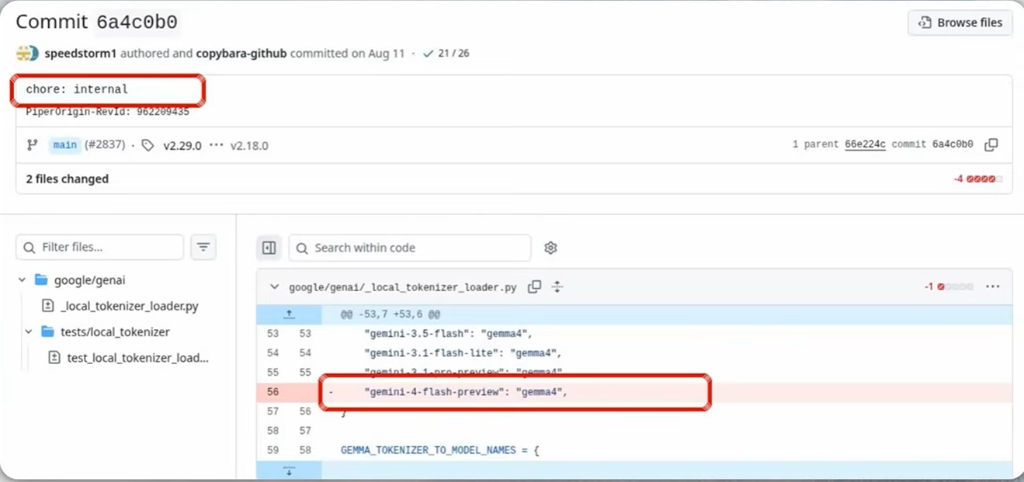This screenshot has width=1024, height=482.
Task: Open pull request #2837 link
Action: point(104,145)
